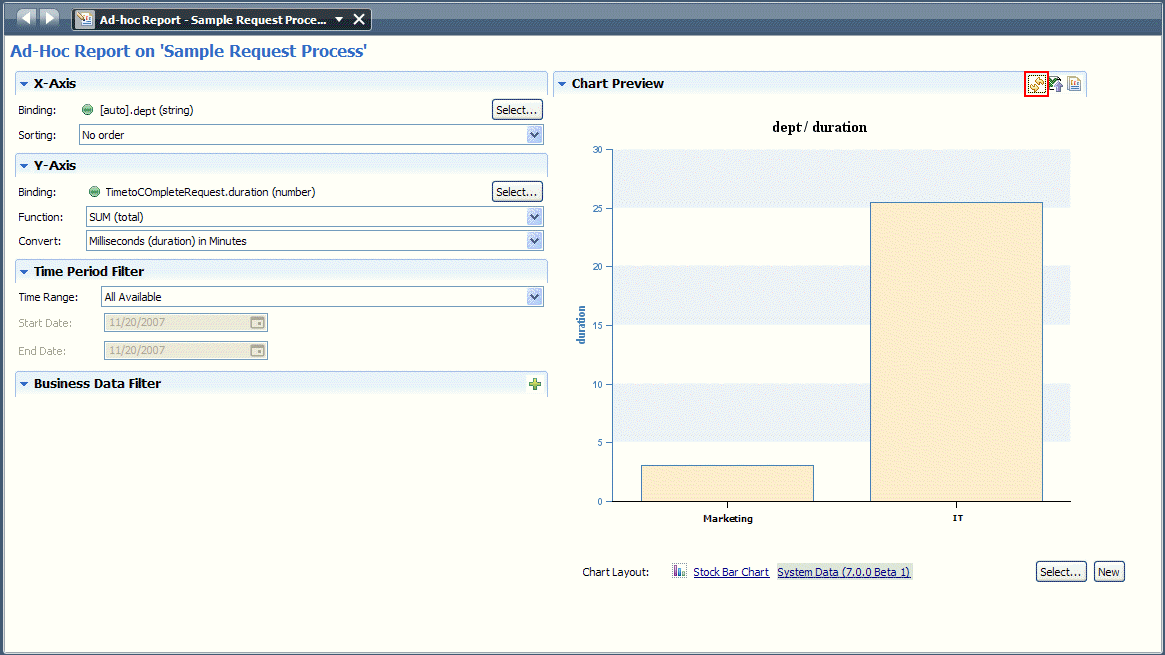This screenshot has height=655, width=1165.
Task: Open the Ad-hoc Report tab dropdown arrow
Action: [339, 20]
